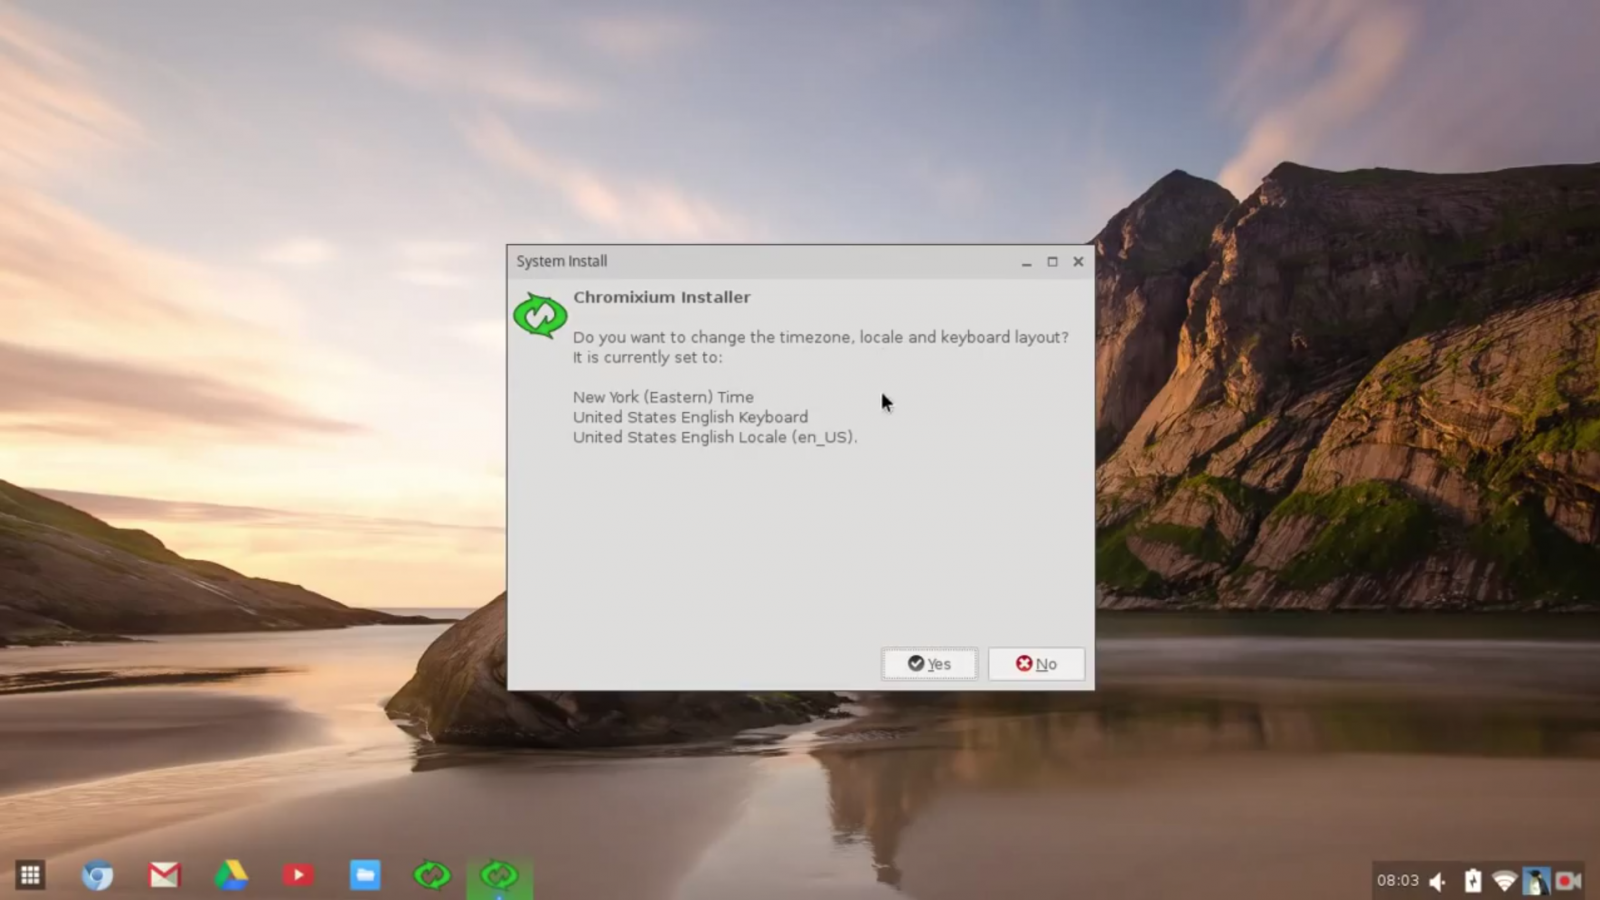The width and height of the screenshot is (1600, 900).
Task: Click the penguin user avatar in tray
Action: (1536, 881)
